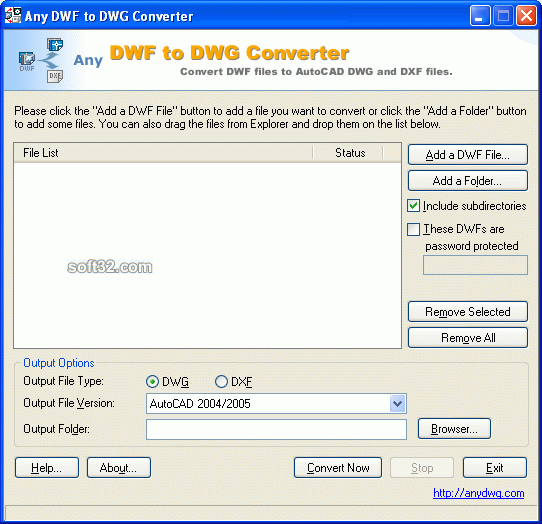Open the Output File Version dropdown
542x524 pixels.
398,403
